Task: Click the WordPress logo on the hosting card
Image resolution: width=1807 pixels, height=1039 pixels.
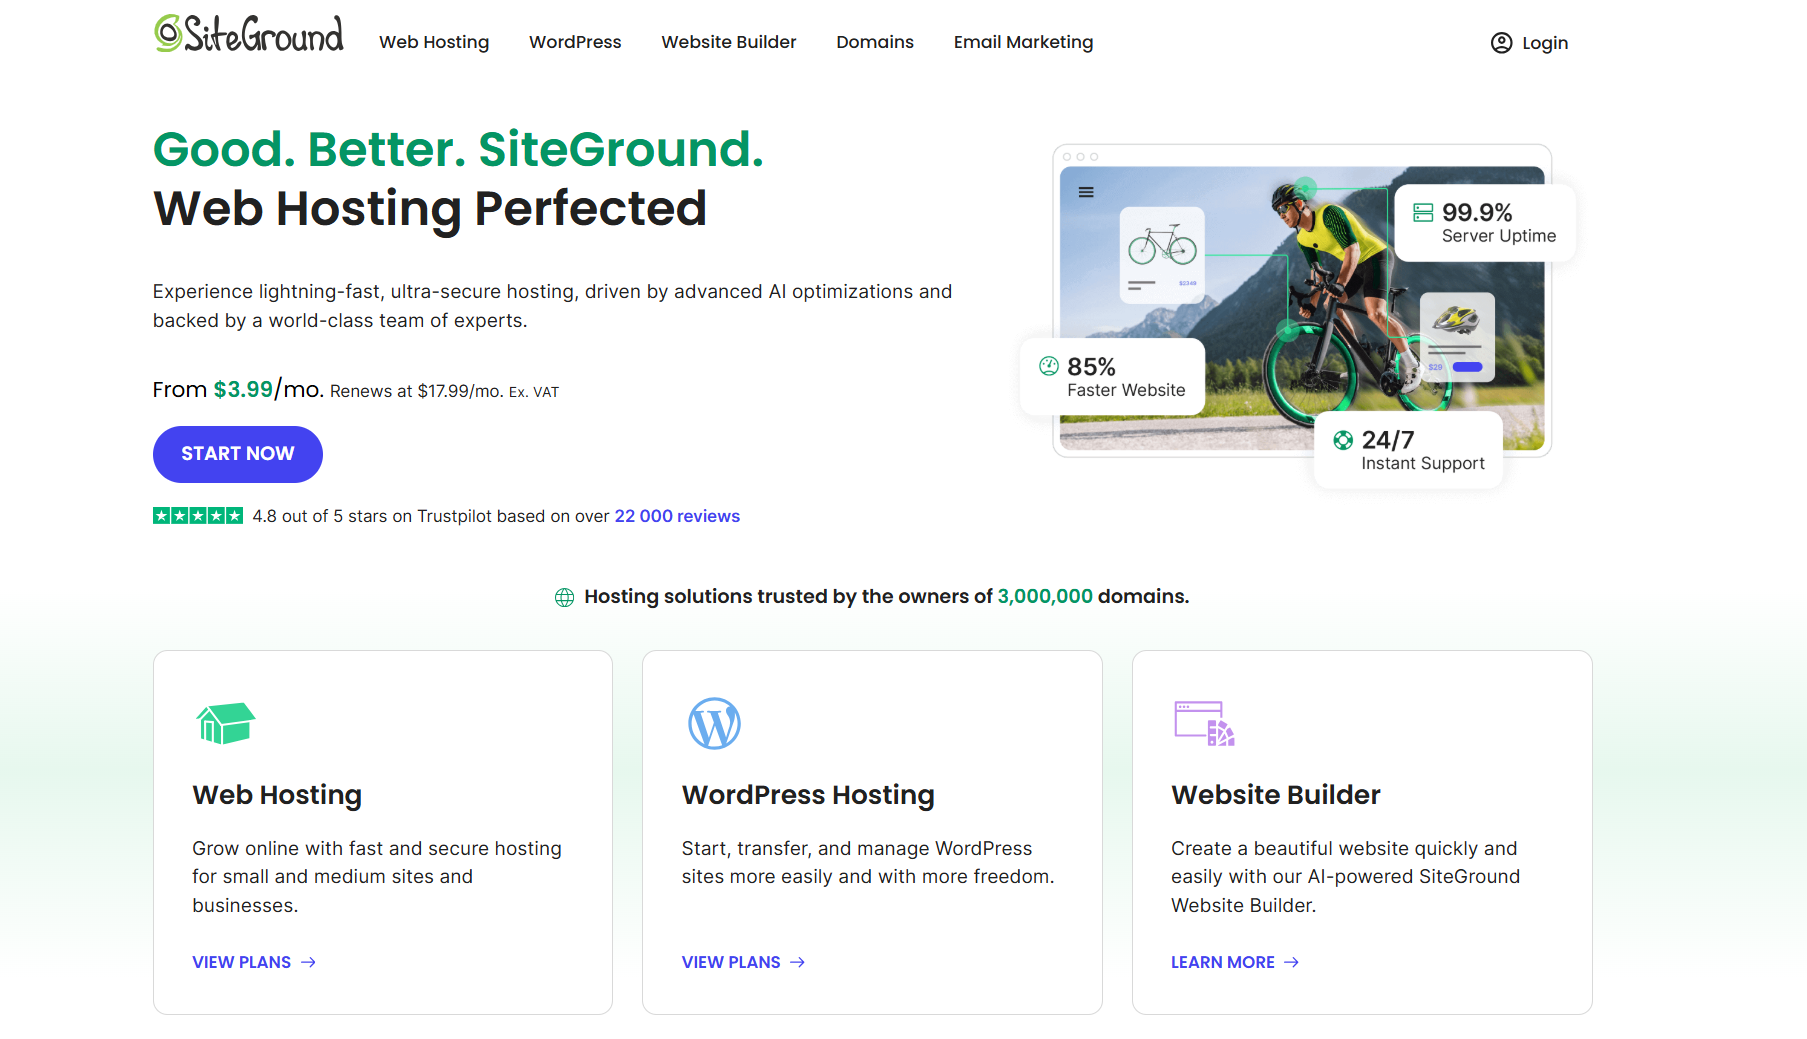Action: click(714, 723)
